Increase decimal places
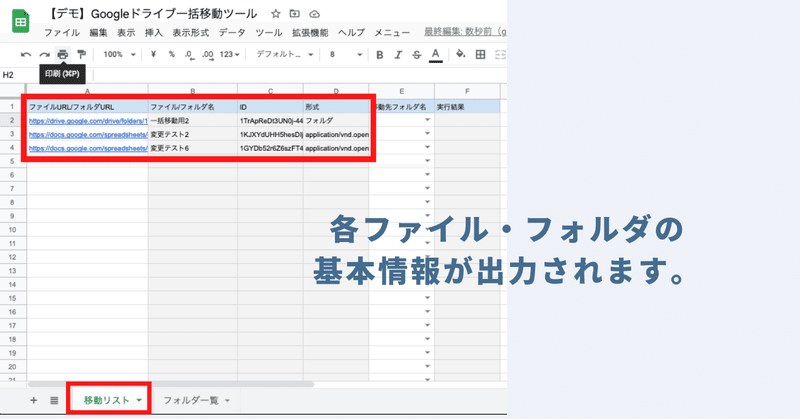This screenshot has height=419, width=800. click(x=208, y=55)
